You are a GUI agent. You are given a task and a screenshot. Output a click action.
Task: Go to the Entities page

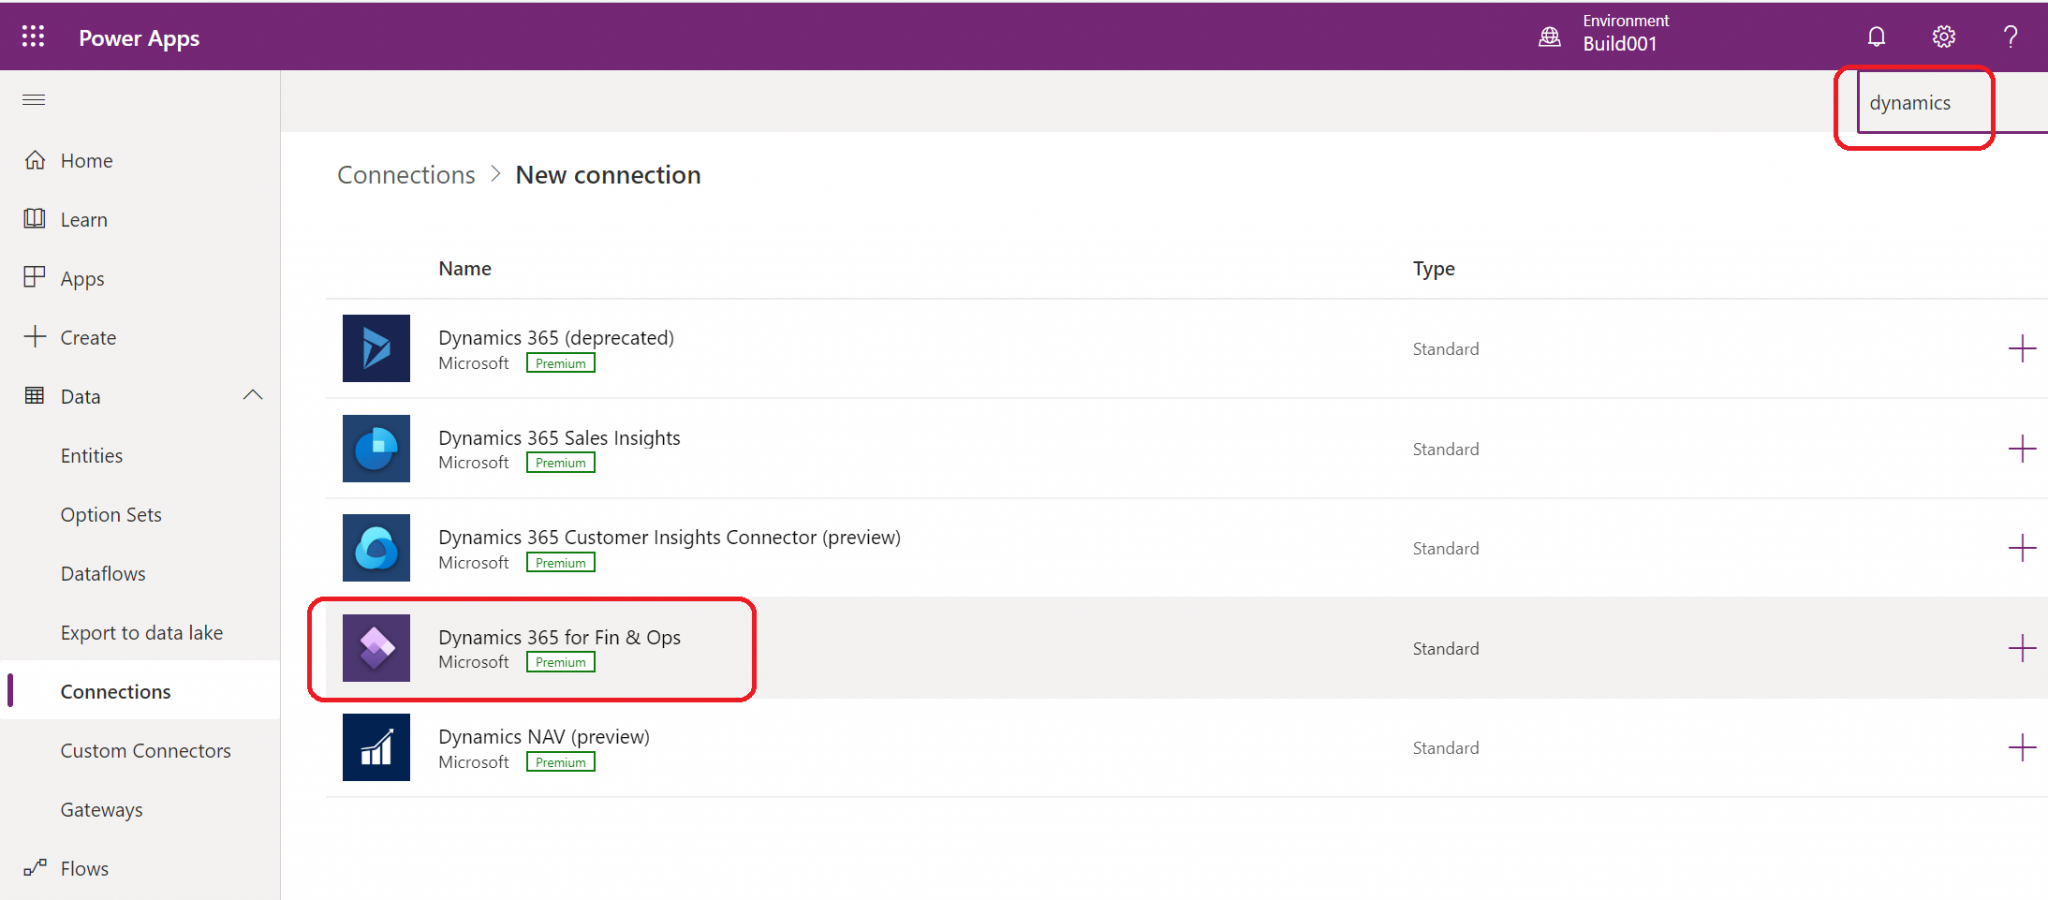(91, 455)
